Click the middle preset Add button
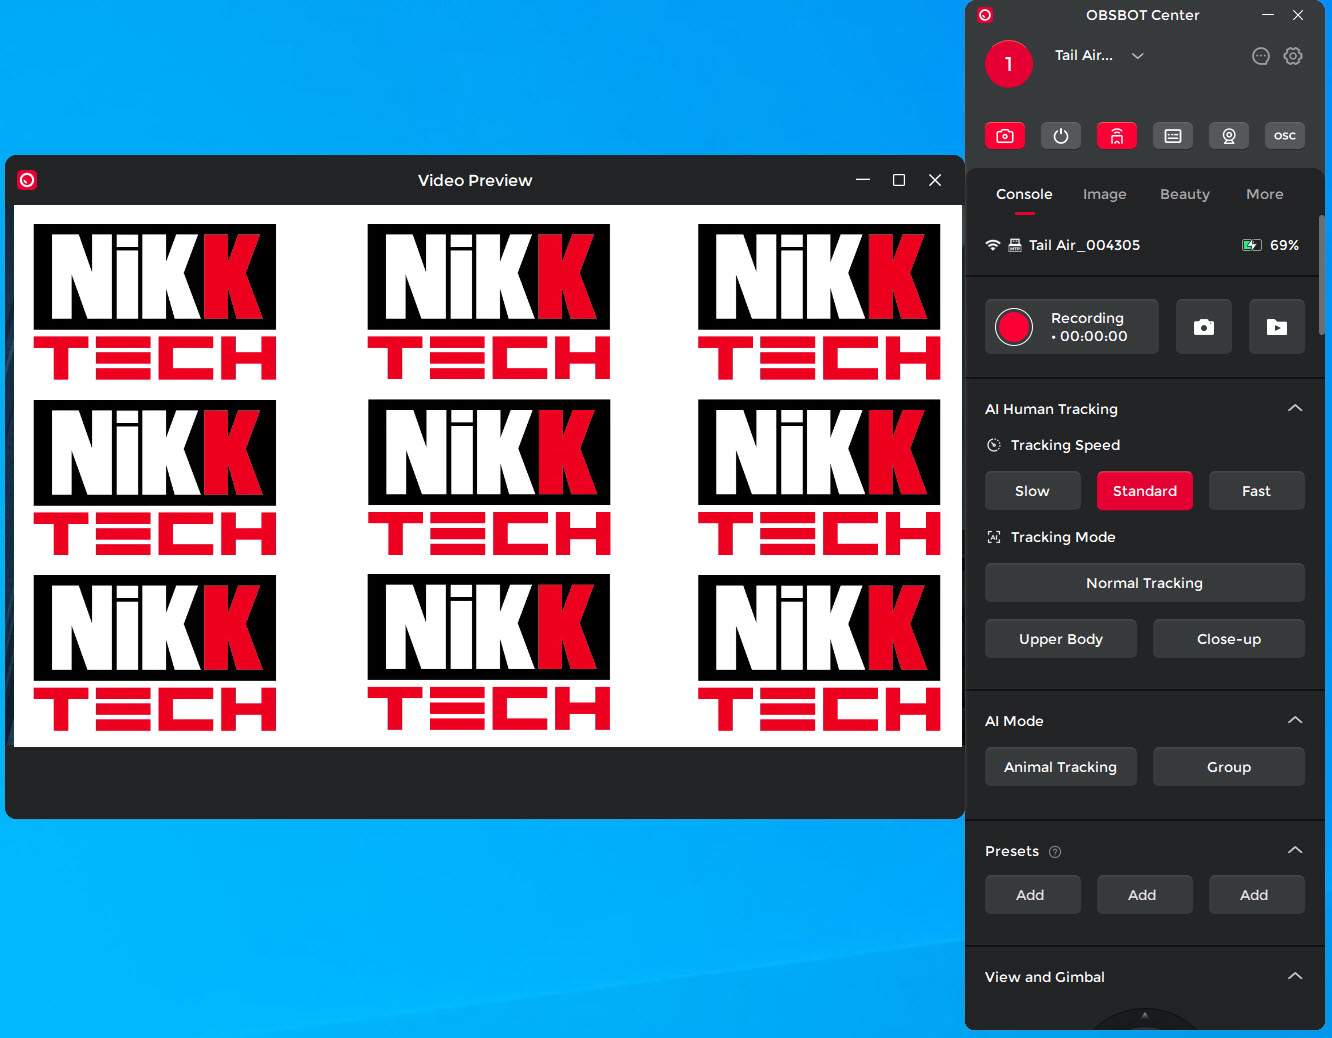 coord(1145,895)
